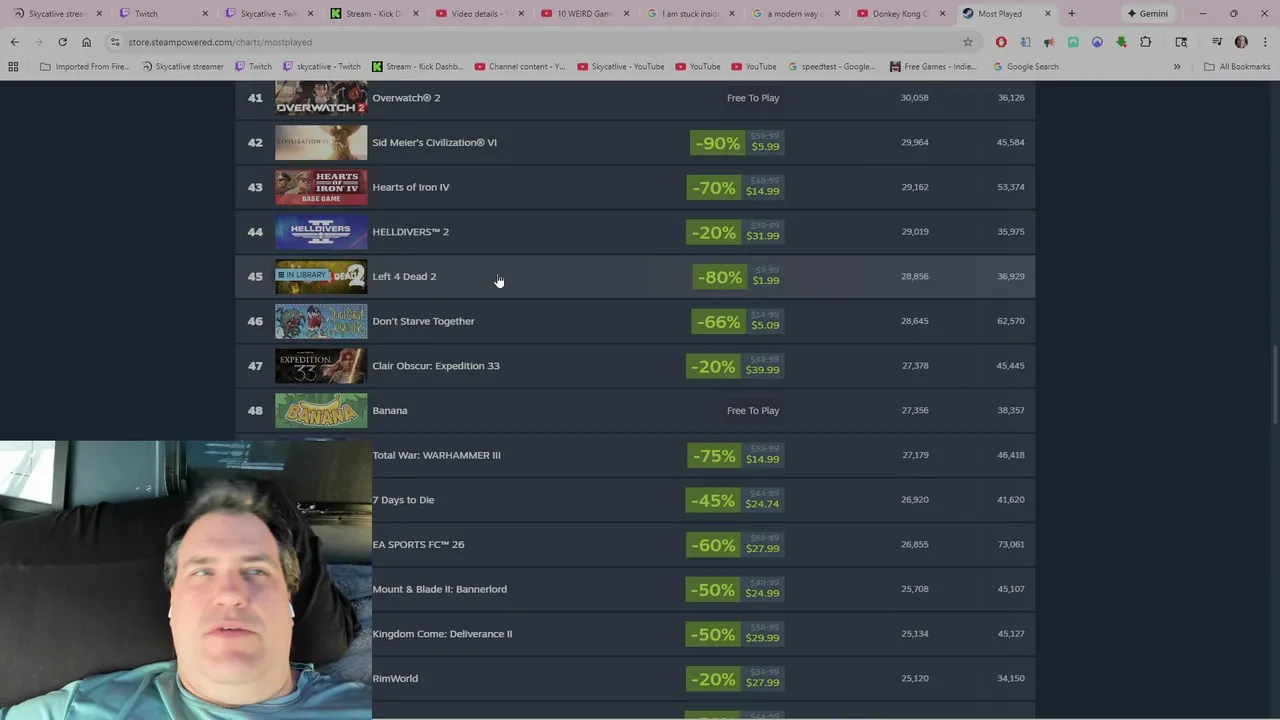
Task: Click the 62,570 peak players value
Action: click(x=1010, y=321)
